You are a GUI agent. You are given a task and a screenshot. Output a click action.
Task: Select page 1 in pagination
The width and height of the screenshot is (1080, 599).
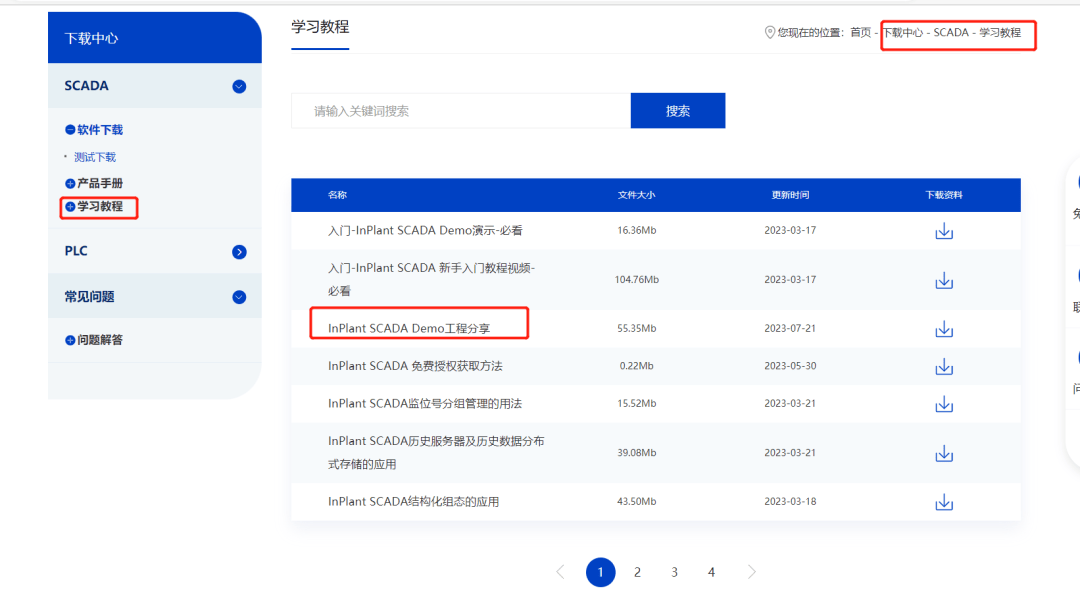(x=601, y=572)
